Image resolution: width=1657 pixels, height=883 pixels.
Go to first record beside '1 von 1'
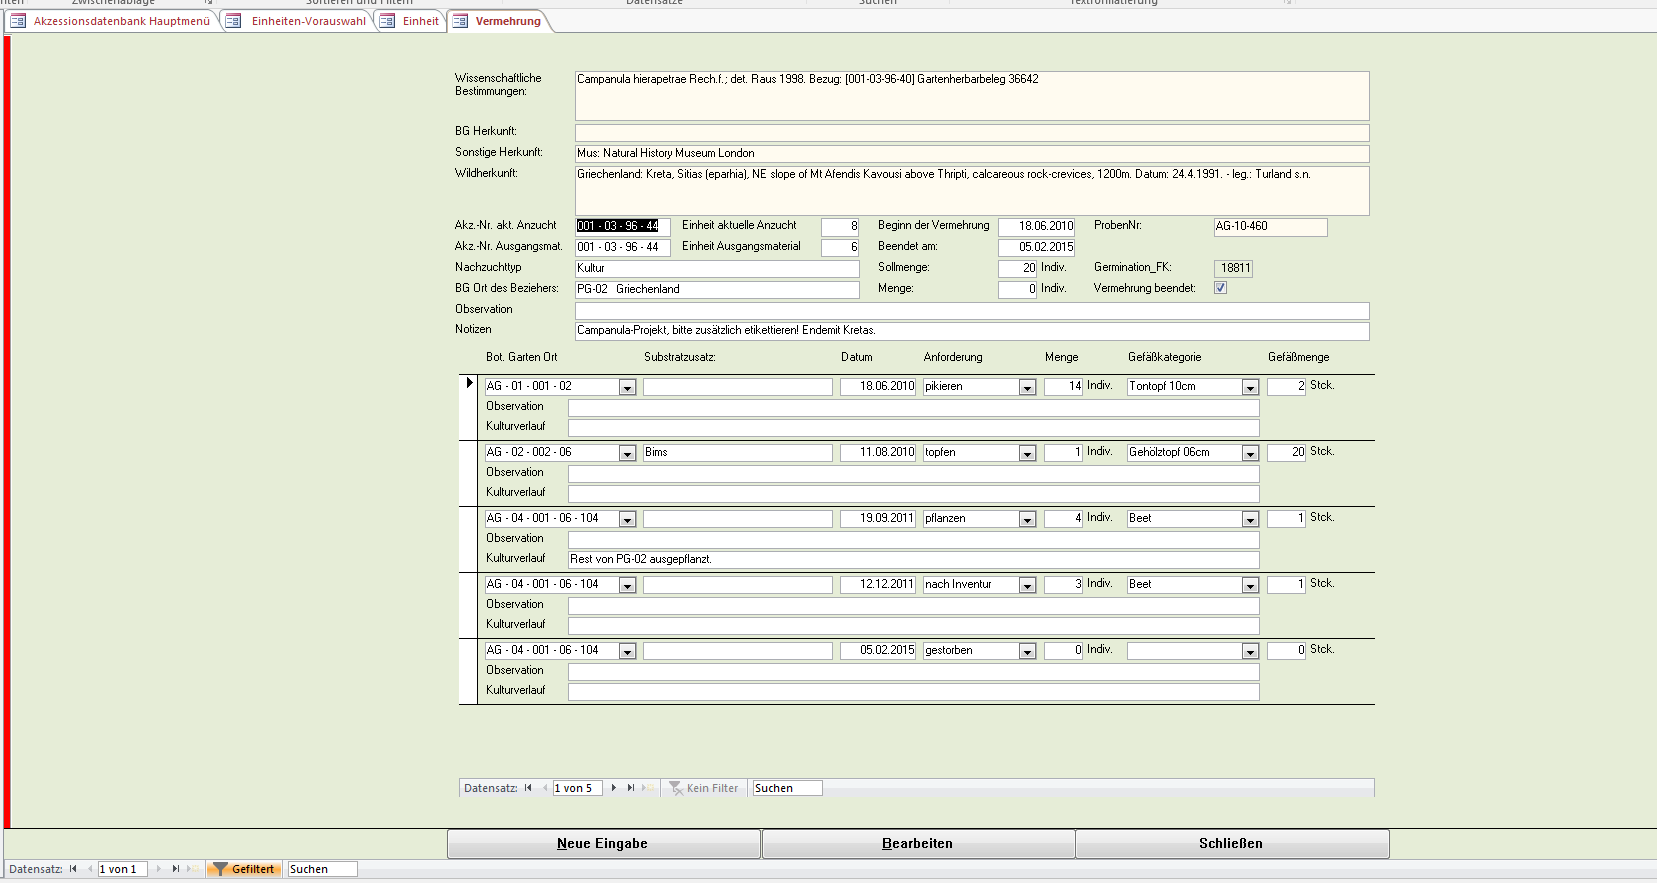[x=73, y=869]
